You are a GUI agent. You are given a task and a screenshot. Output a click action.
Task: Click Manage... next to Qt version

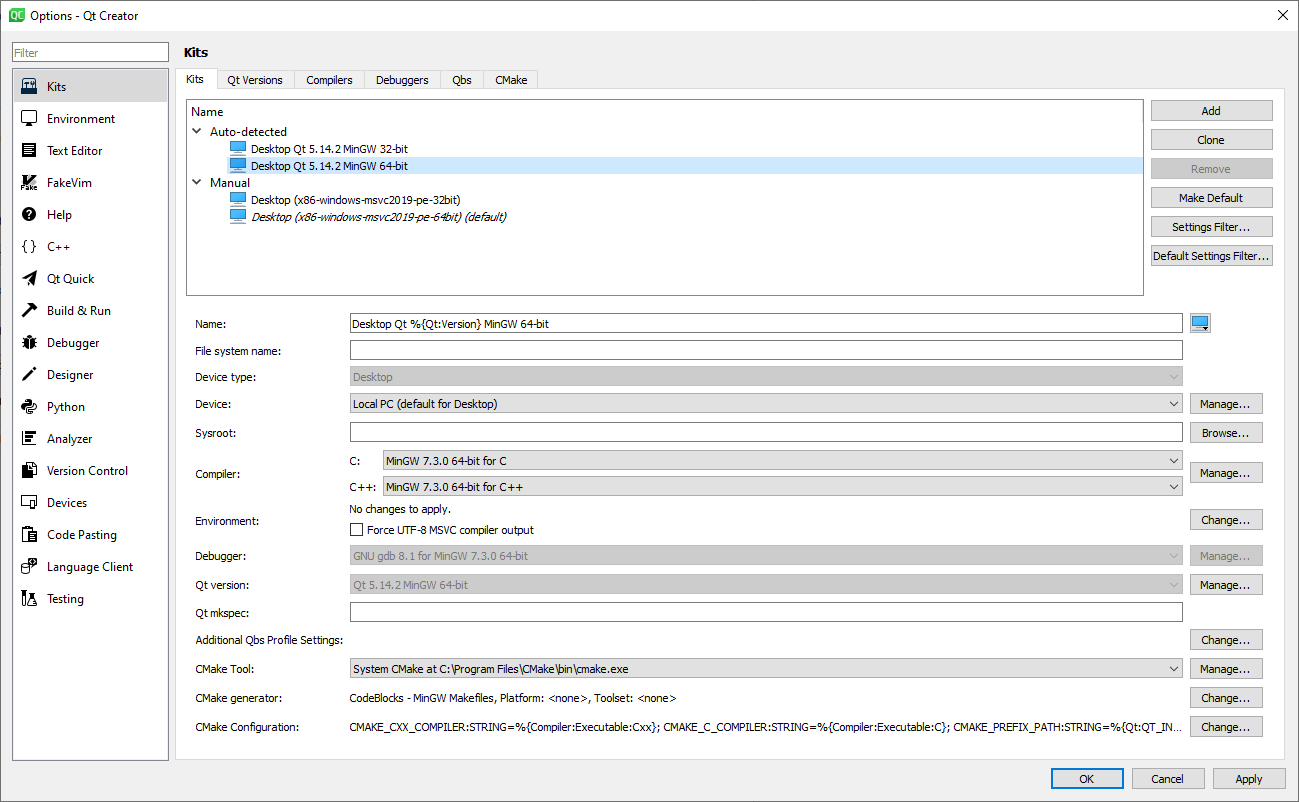coord(1226,585)
